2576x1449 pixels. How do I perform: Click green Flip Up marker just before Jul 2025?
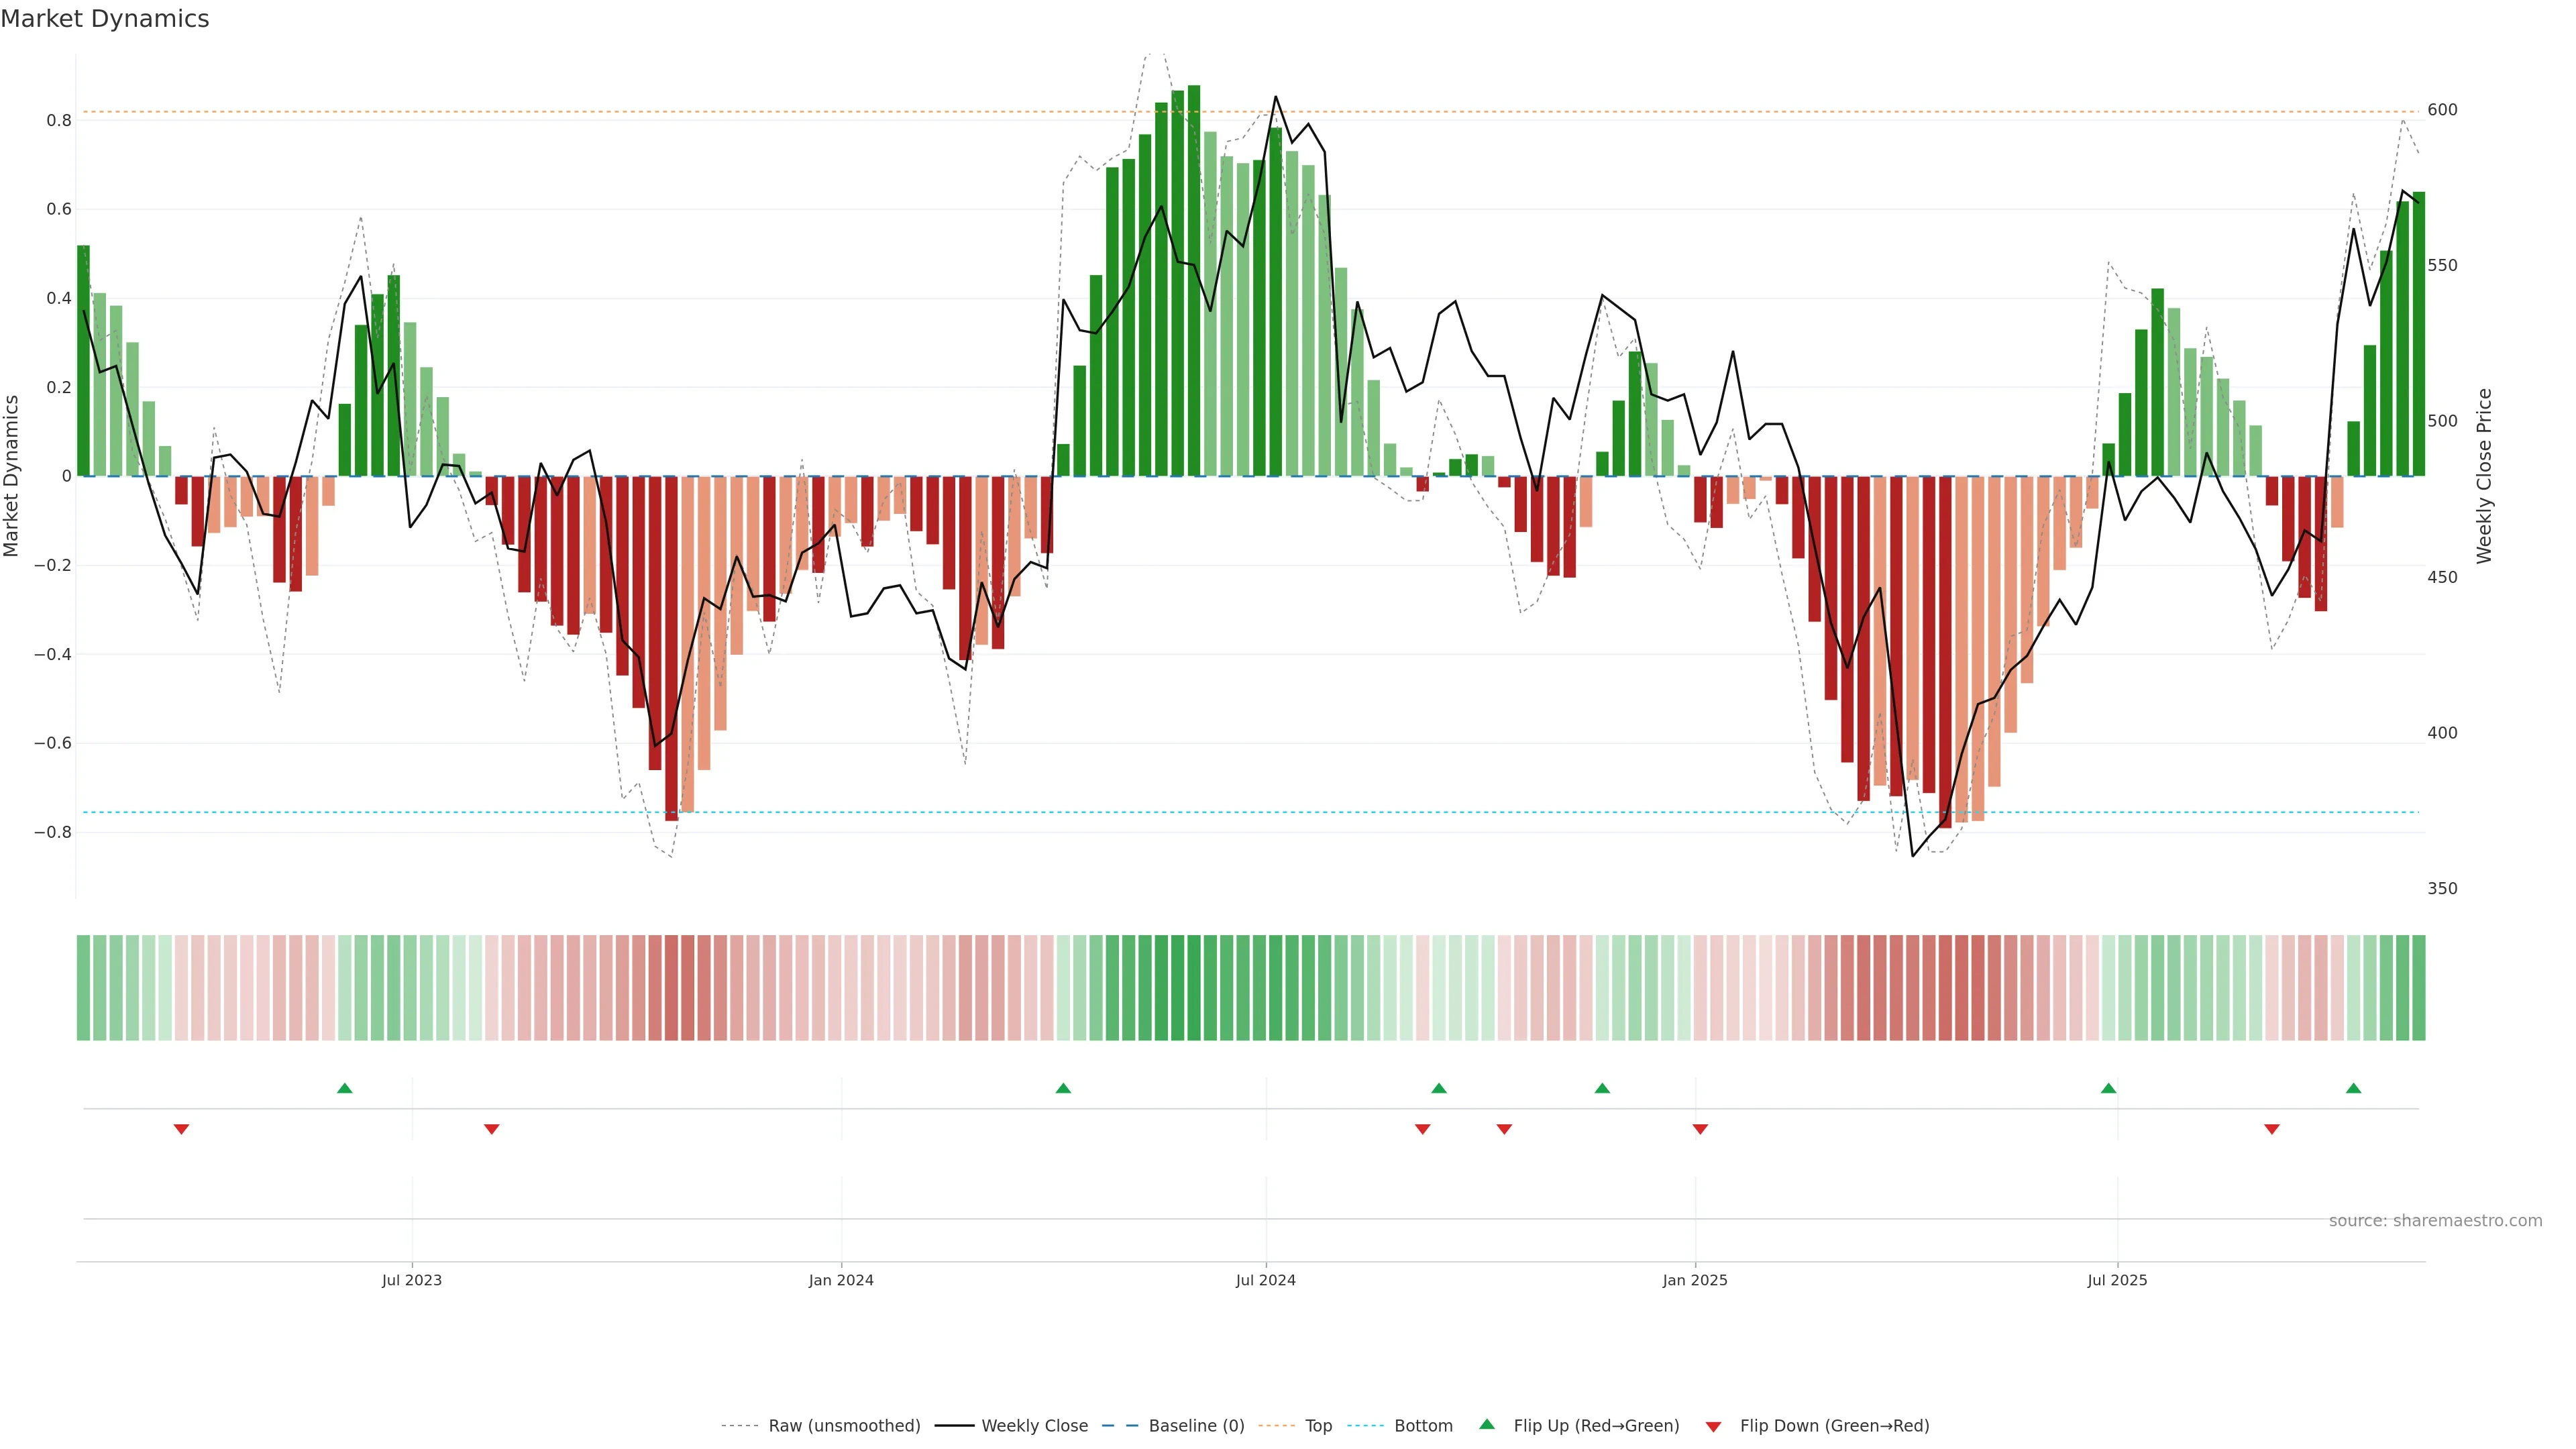(x=2108, y=1088)
